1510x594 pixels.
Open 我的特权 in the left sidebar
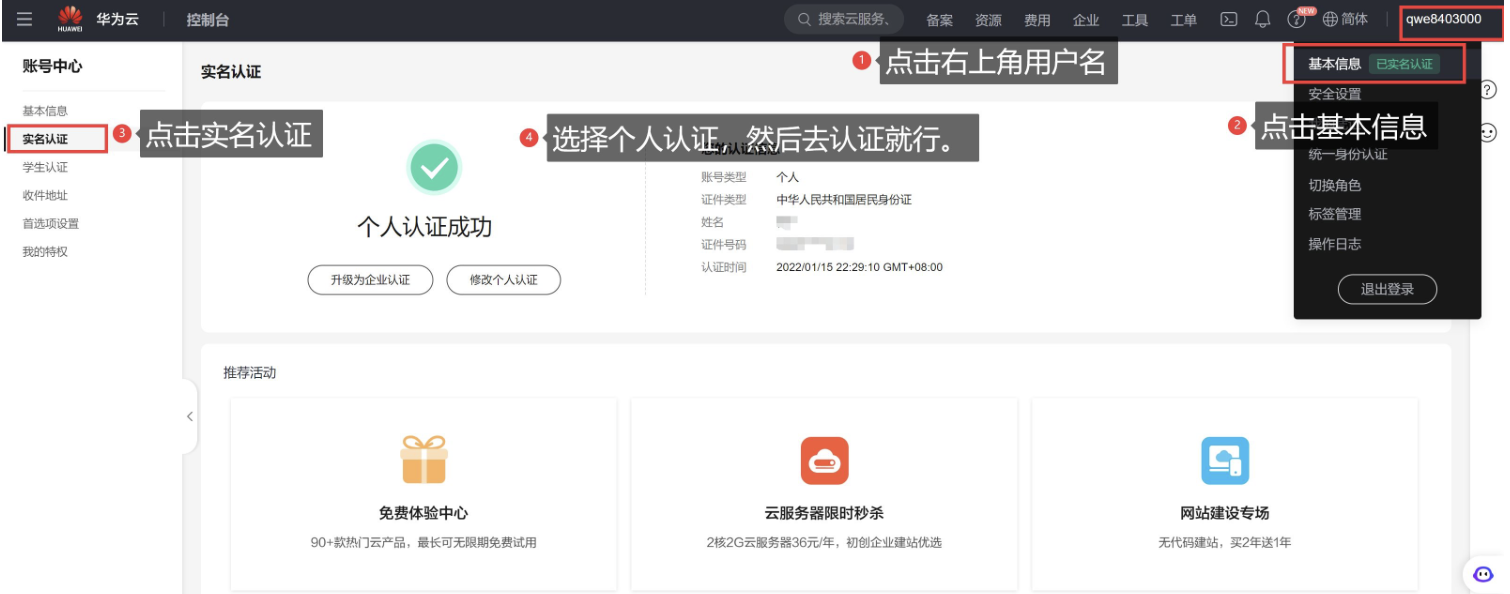[45, 252]
